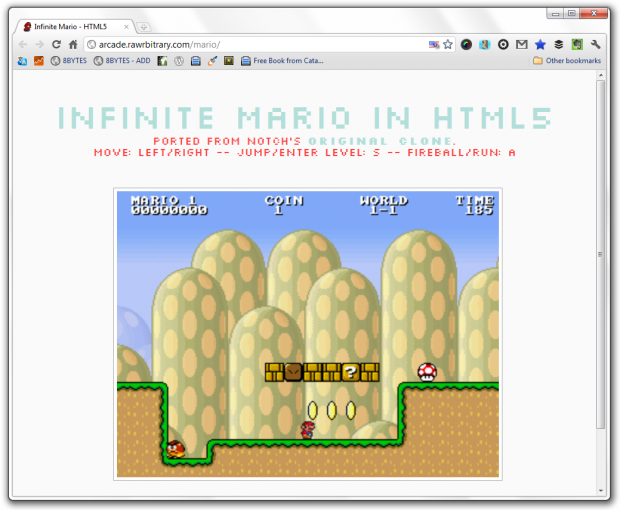Click the MOVE: LEFT/RIGHT instructions text

pyautogui.click(x=304, y=153)
